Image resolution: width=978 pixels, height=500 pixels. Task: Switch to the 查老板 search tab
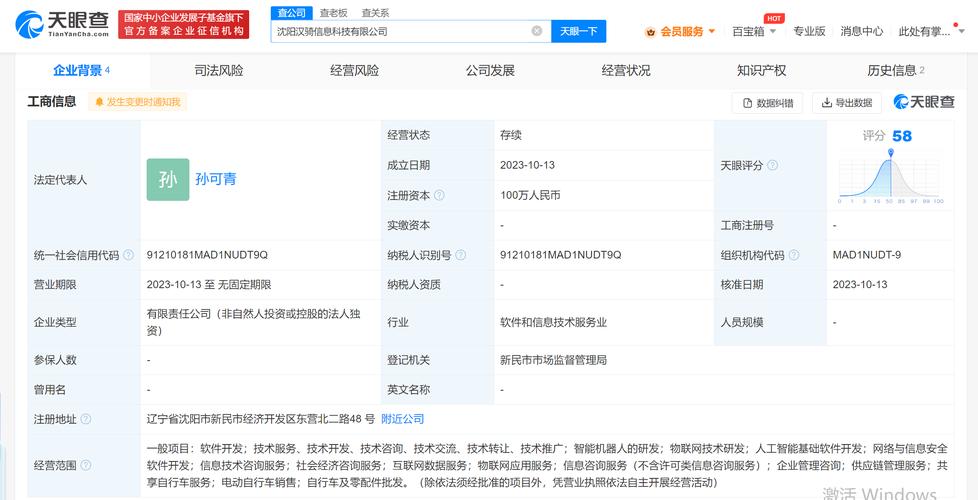[x=333, y=12]
